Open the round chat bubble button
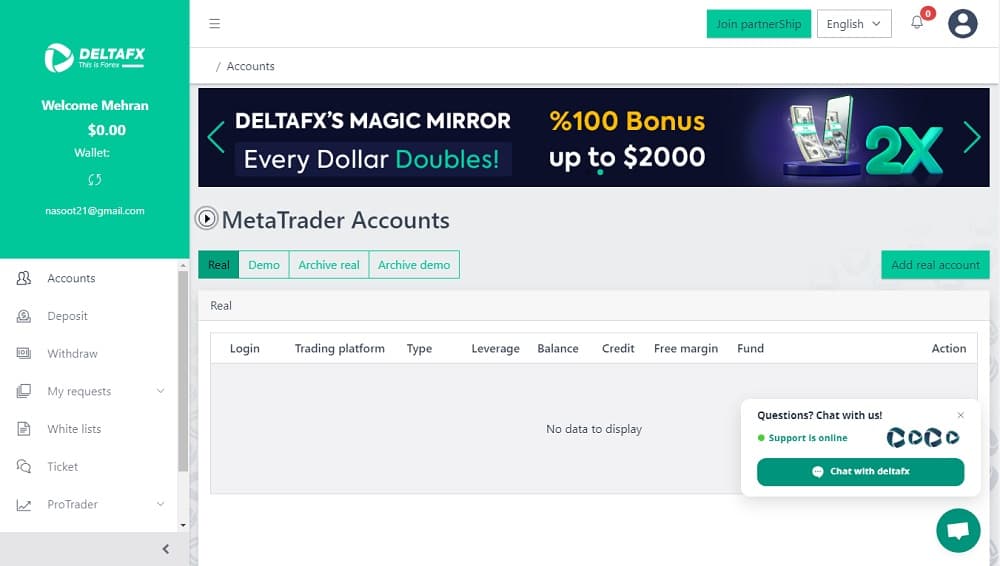 (x=958, y=530)
